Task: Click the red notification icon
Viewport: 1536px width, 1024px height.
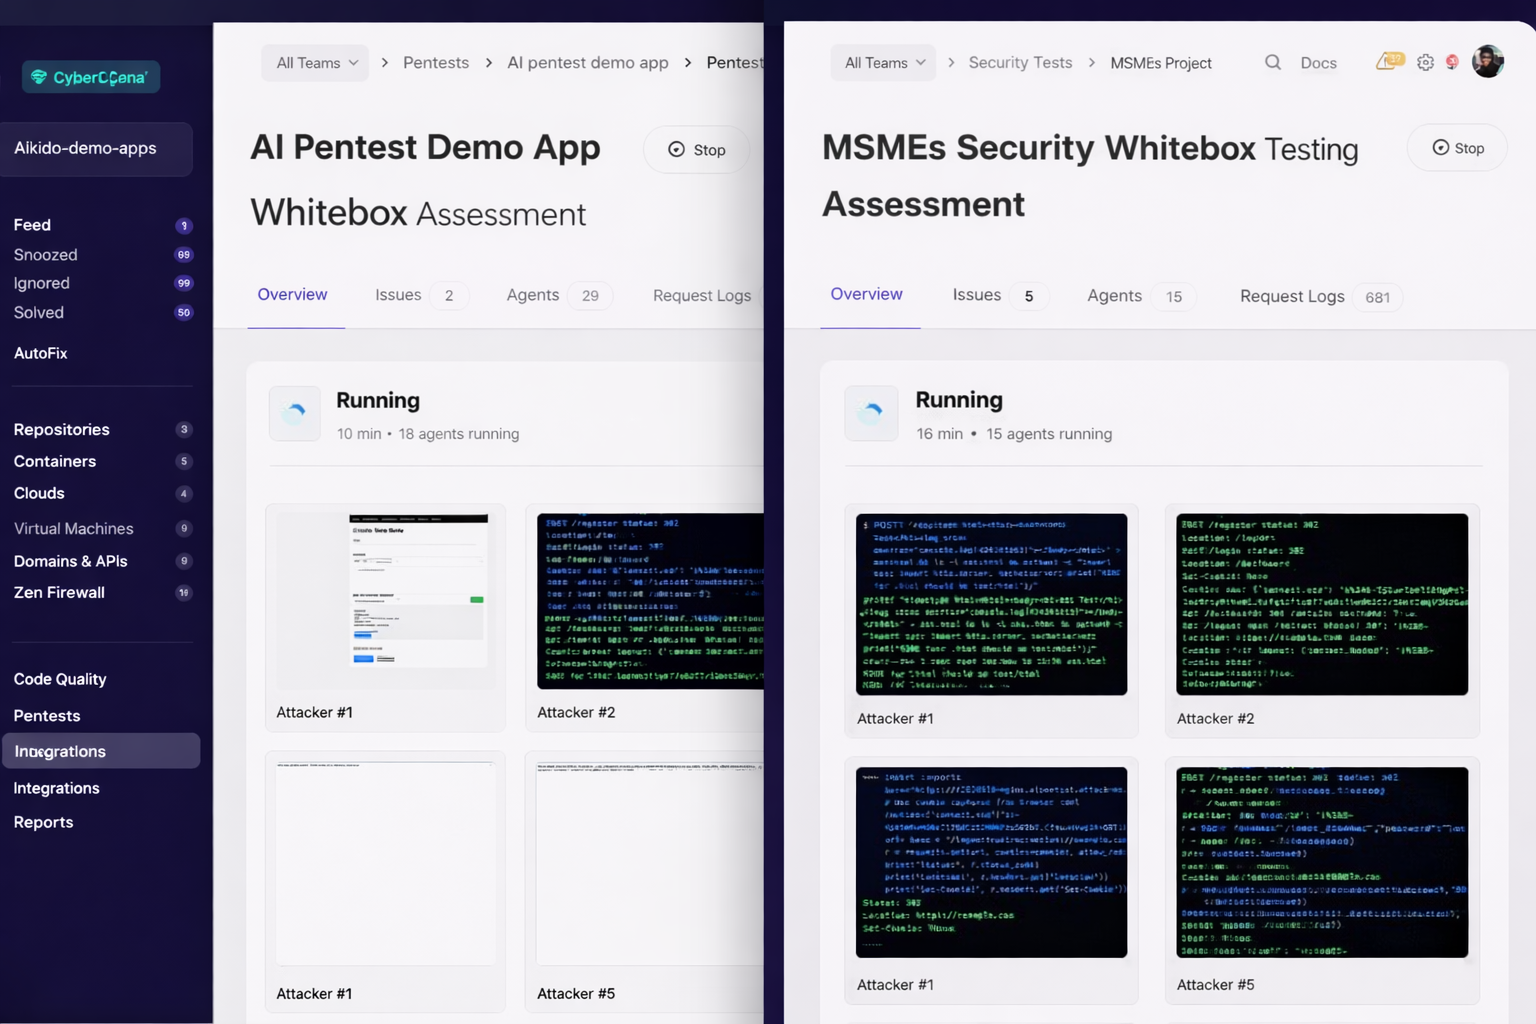Action: 1452,62
